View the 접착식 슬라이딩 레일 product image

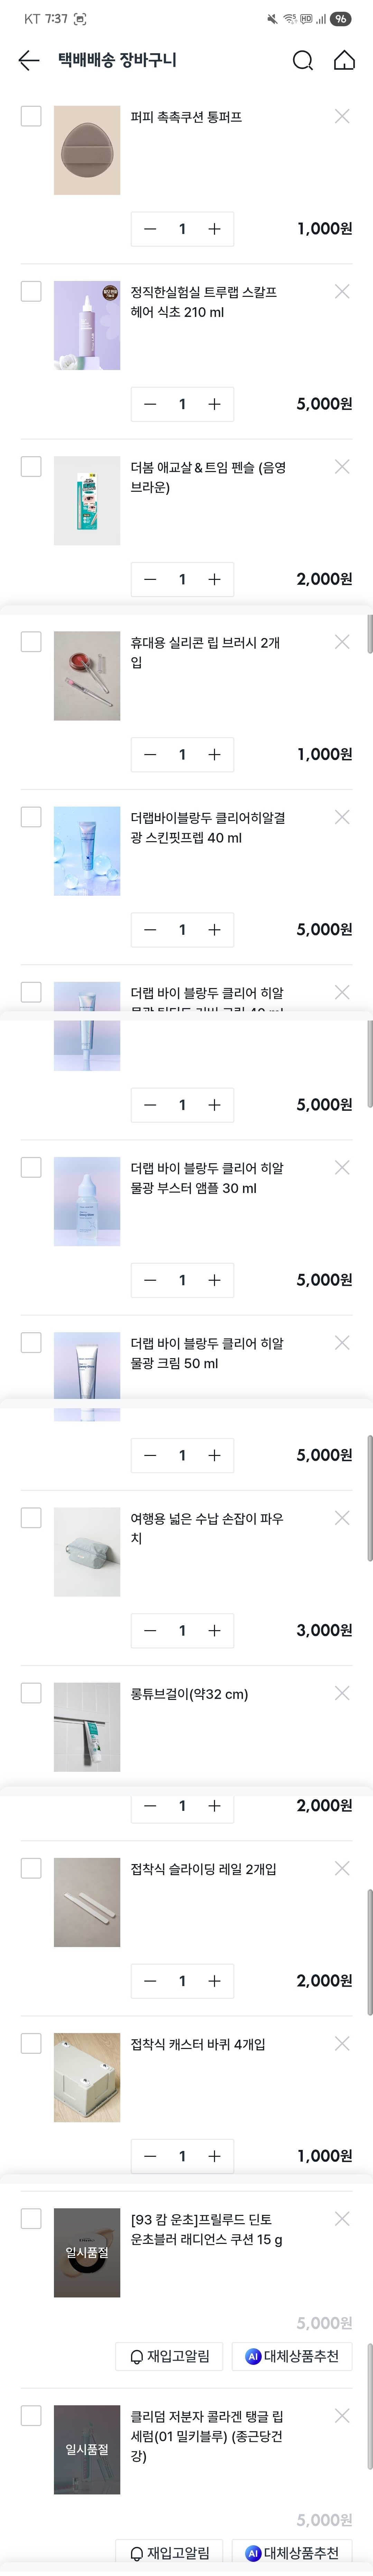point(87,1902)
